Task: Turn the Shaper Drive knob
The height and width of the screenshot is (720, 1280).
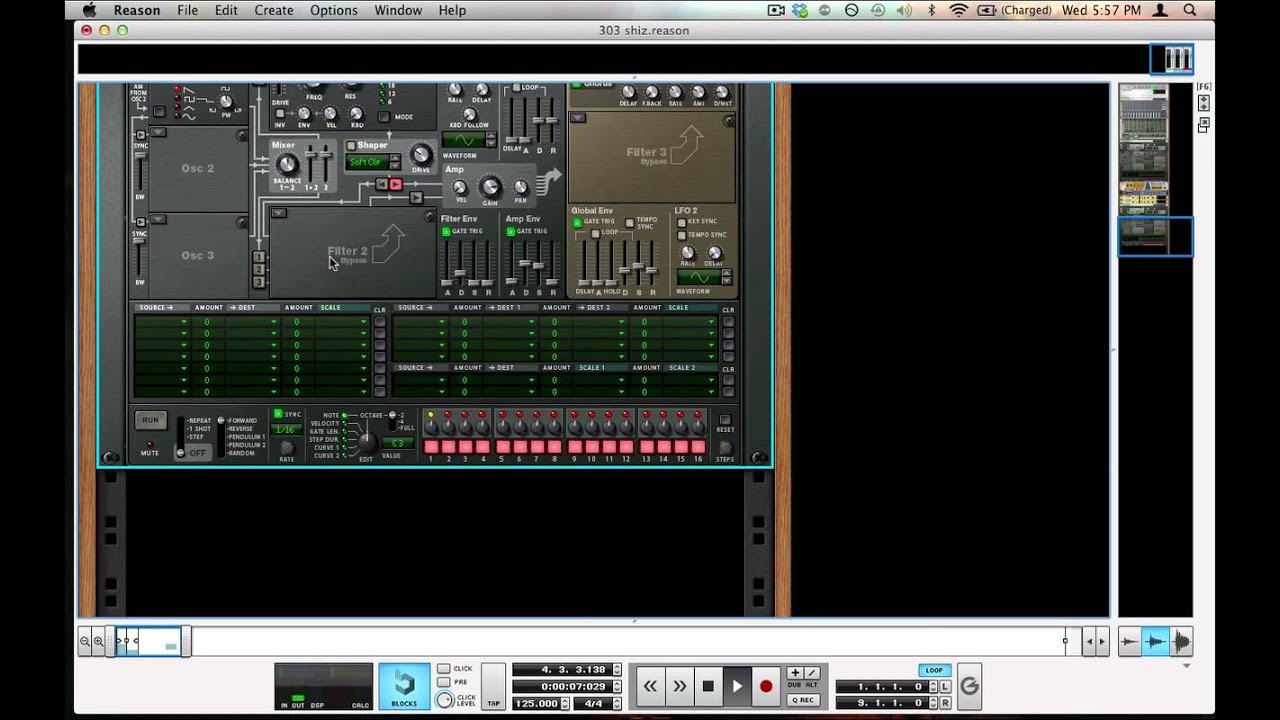Action: (421, 155)
